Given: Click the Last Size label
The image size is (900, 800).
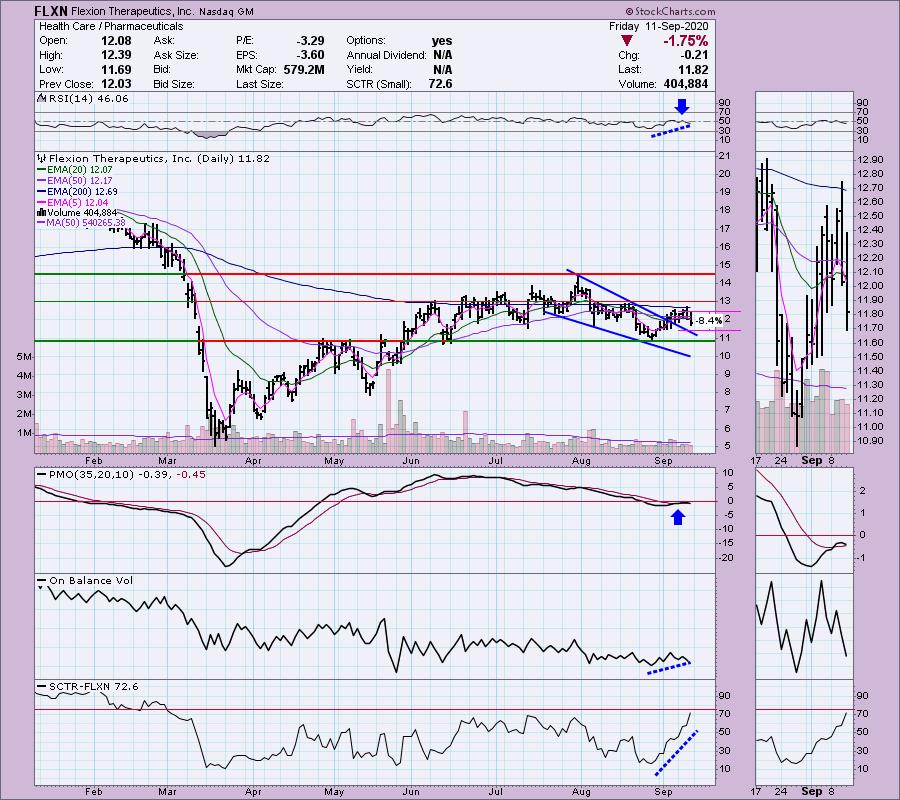Looking at the screenshot, I should tap(259, 84).
